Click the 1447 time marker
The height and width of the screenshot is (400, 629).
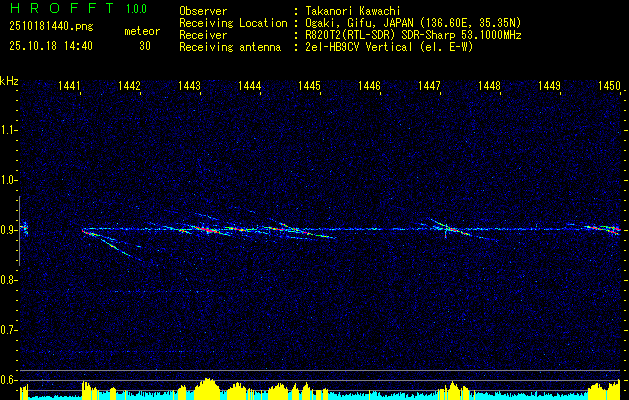429,85
